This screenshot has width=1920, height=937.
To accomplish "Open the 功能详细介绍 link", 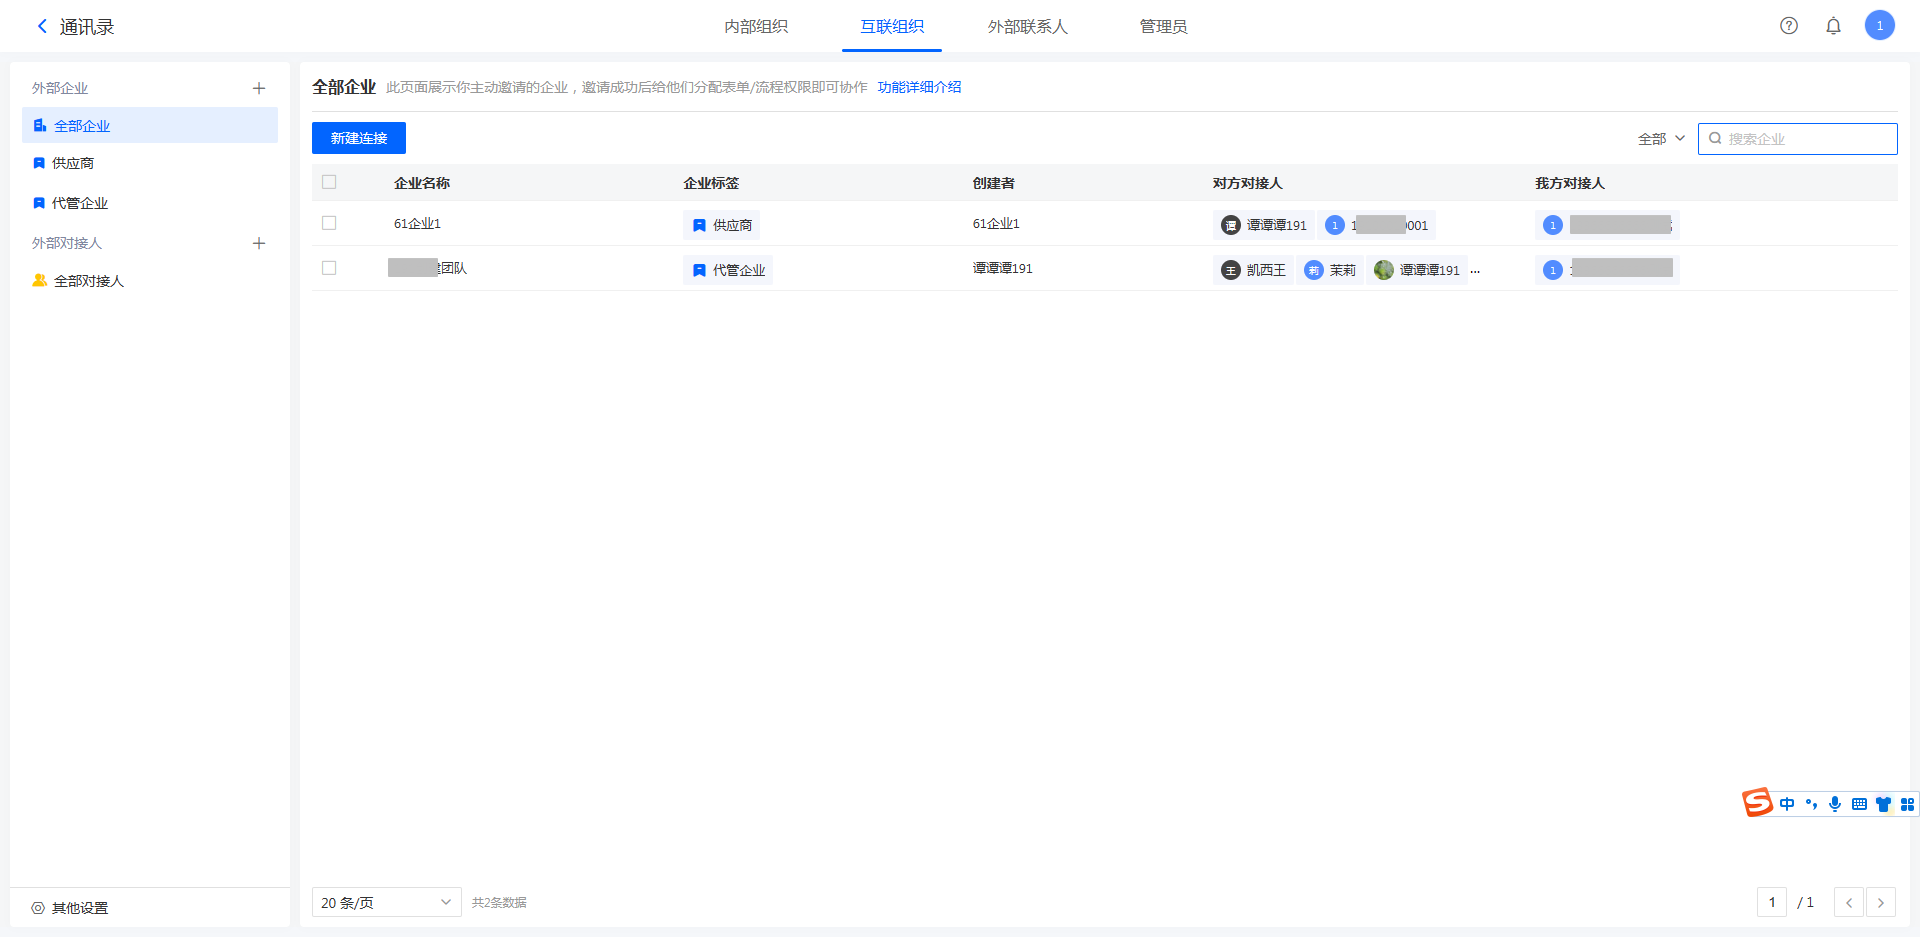I will click(x=919, y=87).
